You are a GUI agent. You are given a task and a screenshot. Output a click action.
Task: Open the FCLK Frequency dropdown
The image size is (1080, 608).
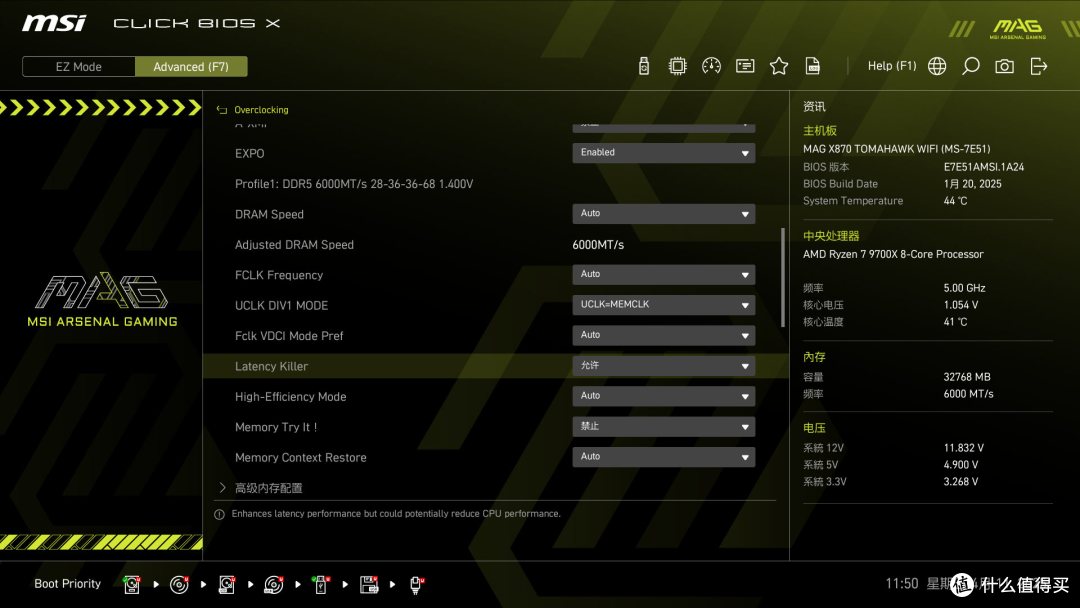click(x=663, y=274)
